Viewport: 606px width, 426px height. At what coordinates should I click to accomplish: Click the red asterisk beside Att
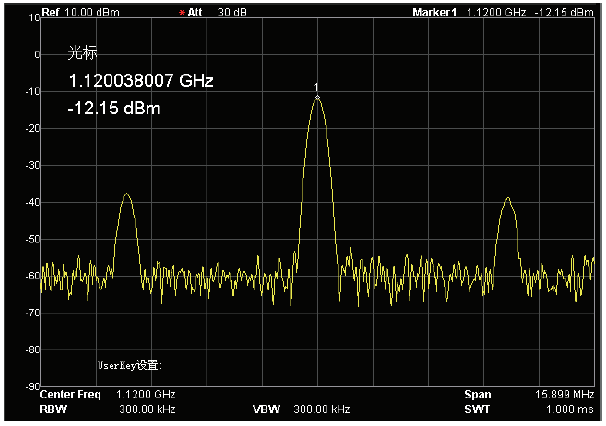coord(182,13)
